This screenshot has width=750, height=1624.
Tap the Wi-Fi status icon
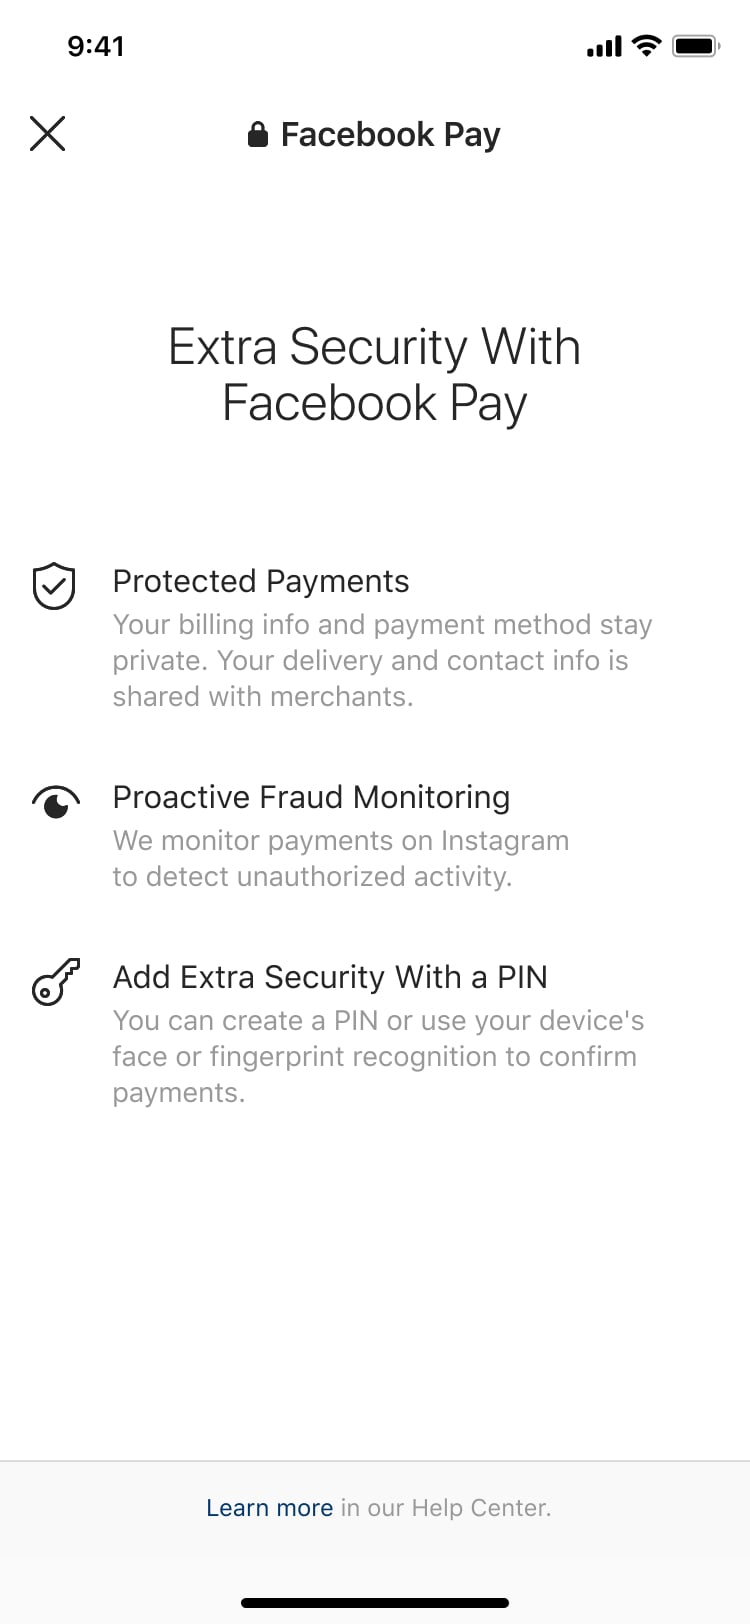click(x=647, y=46)
